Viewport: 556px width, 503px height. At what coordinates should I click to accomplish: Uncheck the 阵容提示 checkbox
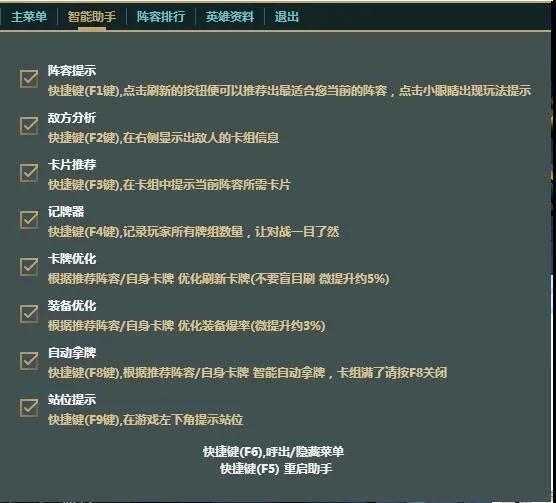point(29,78)
